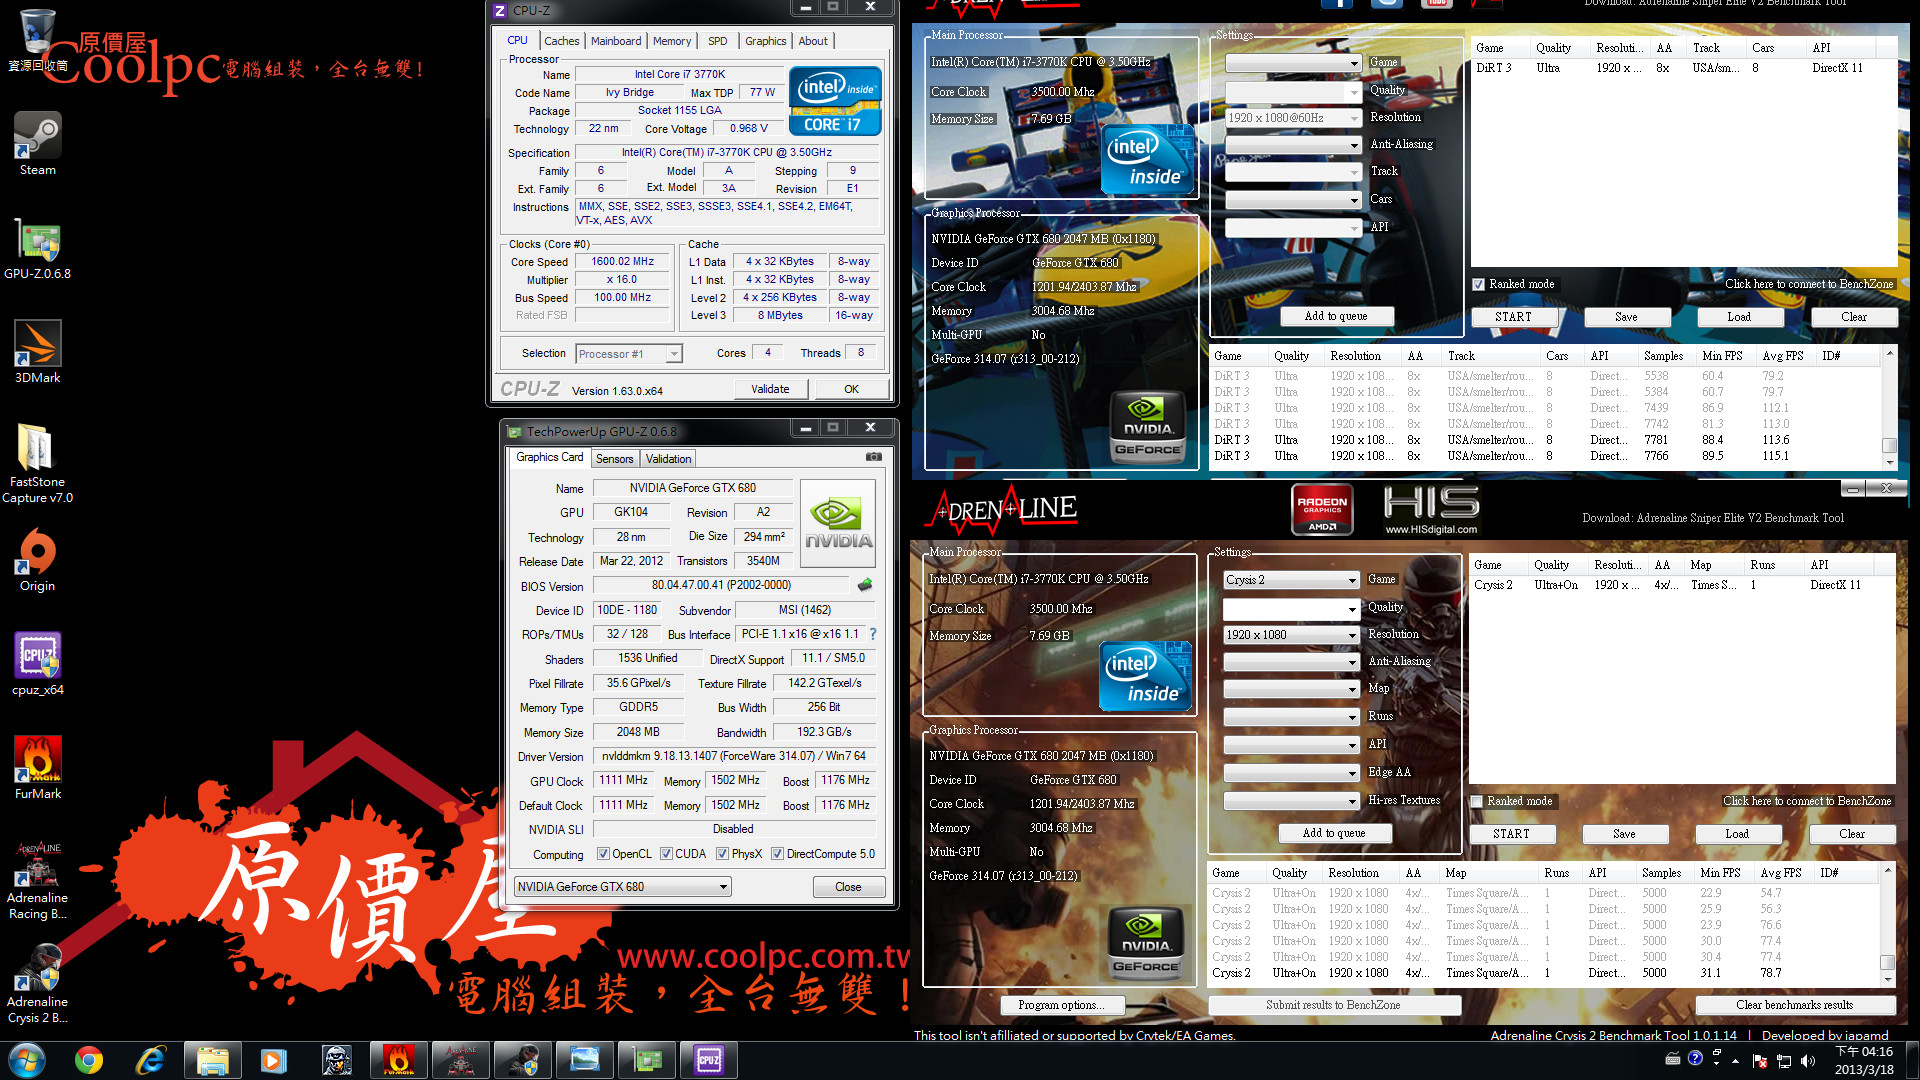This screenshot has height=1080, width=1920.
Task: Switch to the Mainboard tab in CPU-Z
Action: (615, 41)
